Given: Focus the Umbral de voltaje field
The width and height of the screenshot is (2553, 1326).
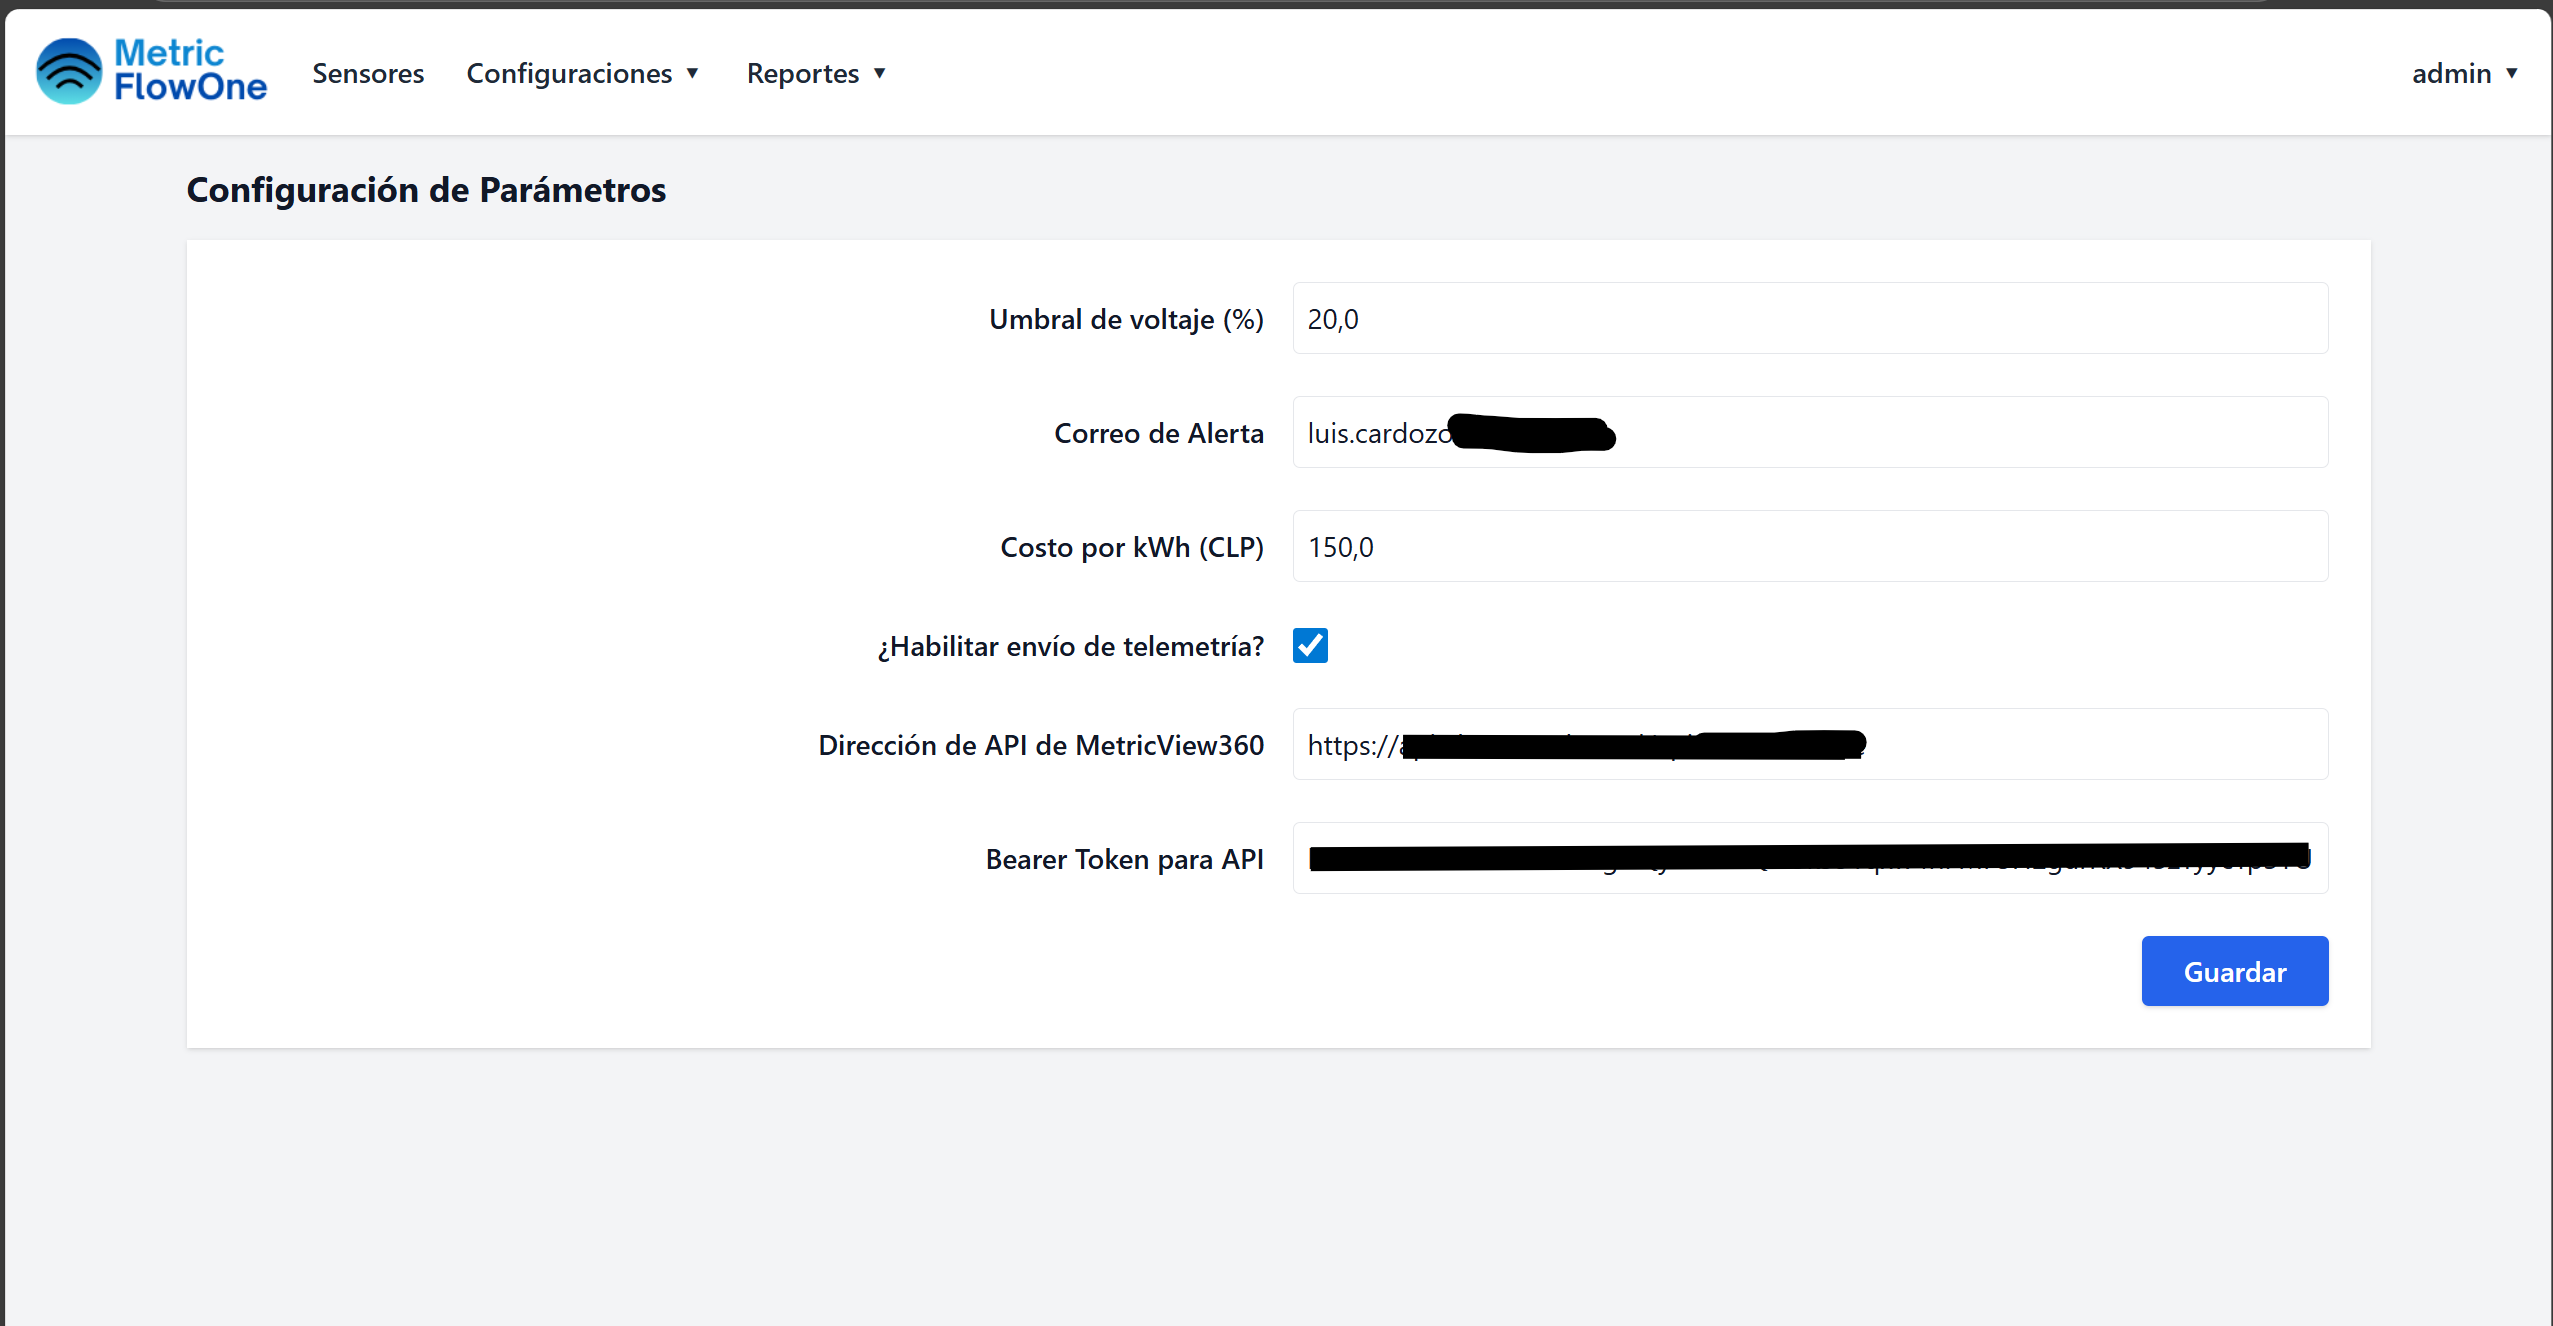Looking at the screenshot, I should point(1809,319).
